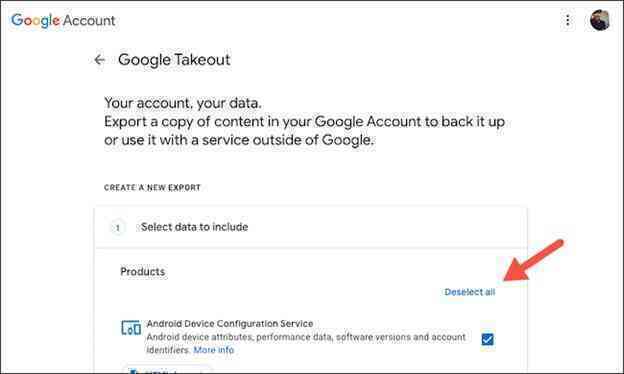Click the Google Takeout page title
This screenshot has width=624, height=374.
coord(174,60)
